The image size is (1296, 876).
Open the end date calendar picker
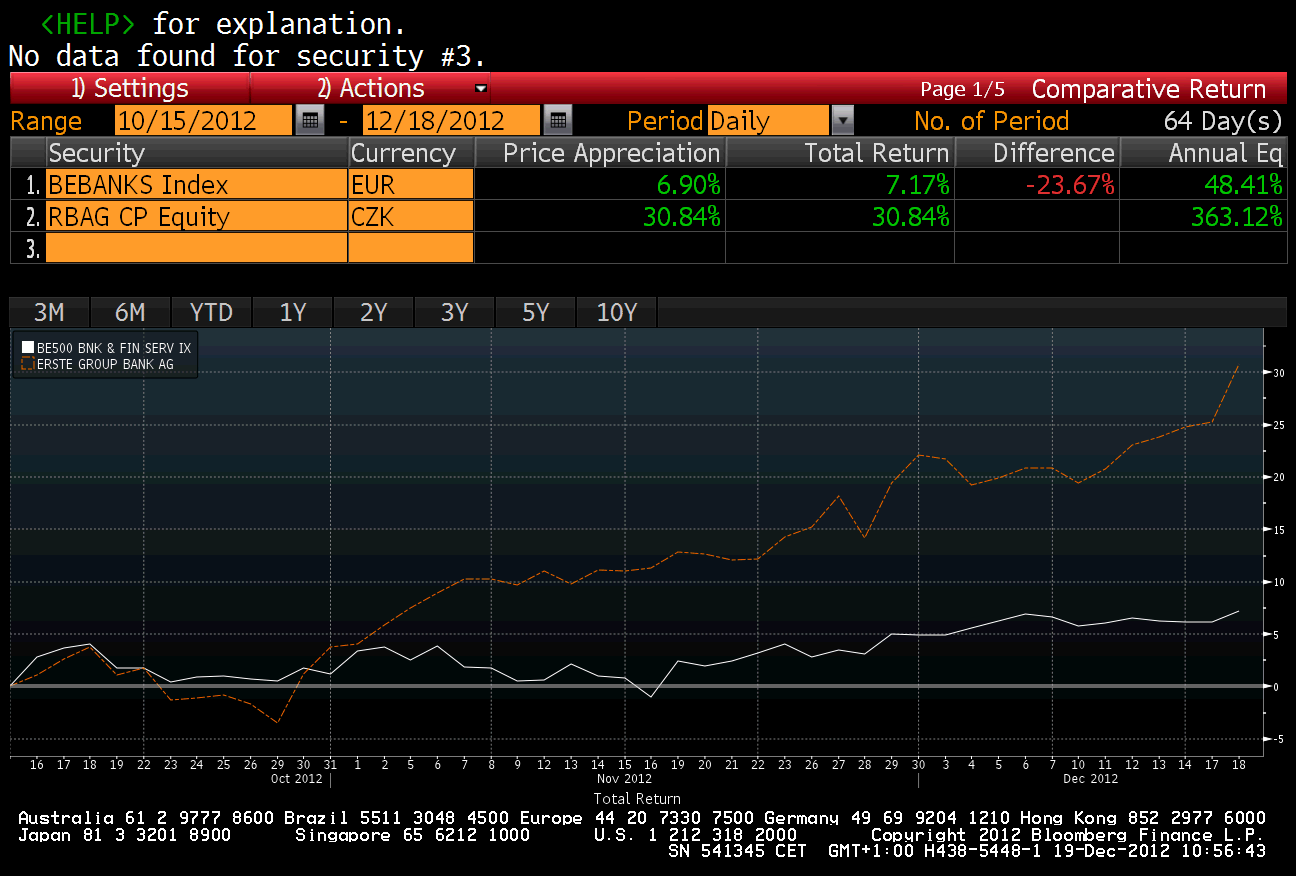click(558, 121)
